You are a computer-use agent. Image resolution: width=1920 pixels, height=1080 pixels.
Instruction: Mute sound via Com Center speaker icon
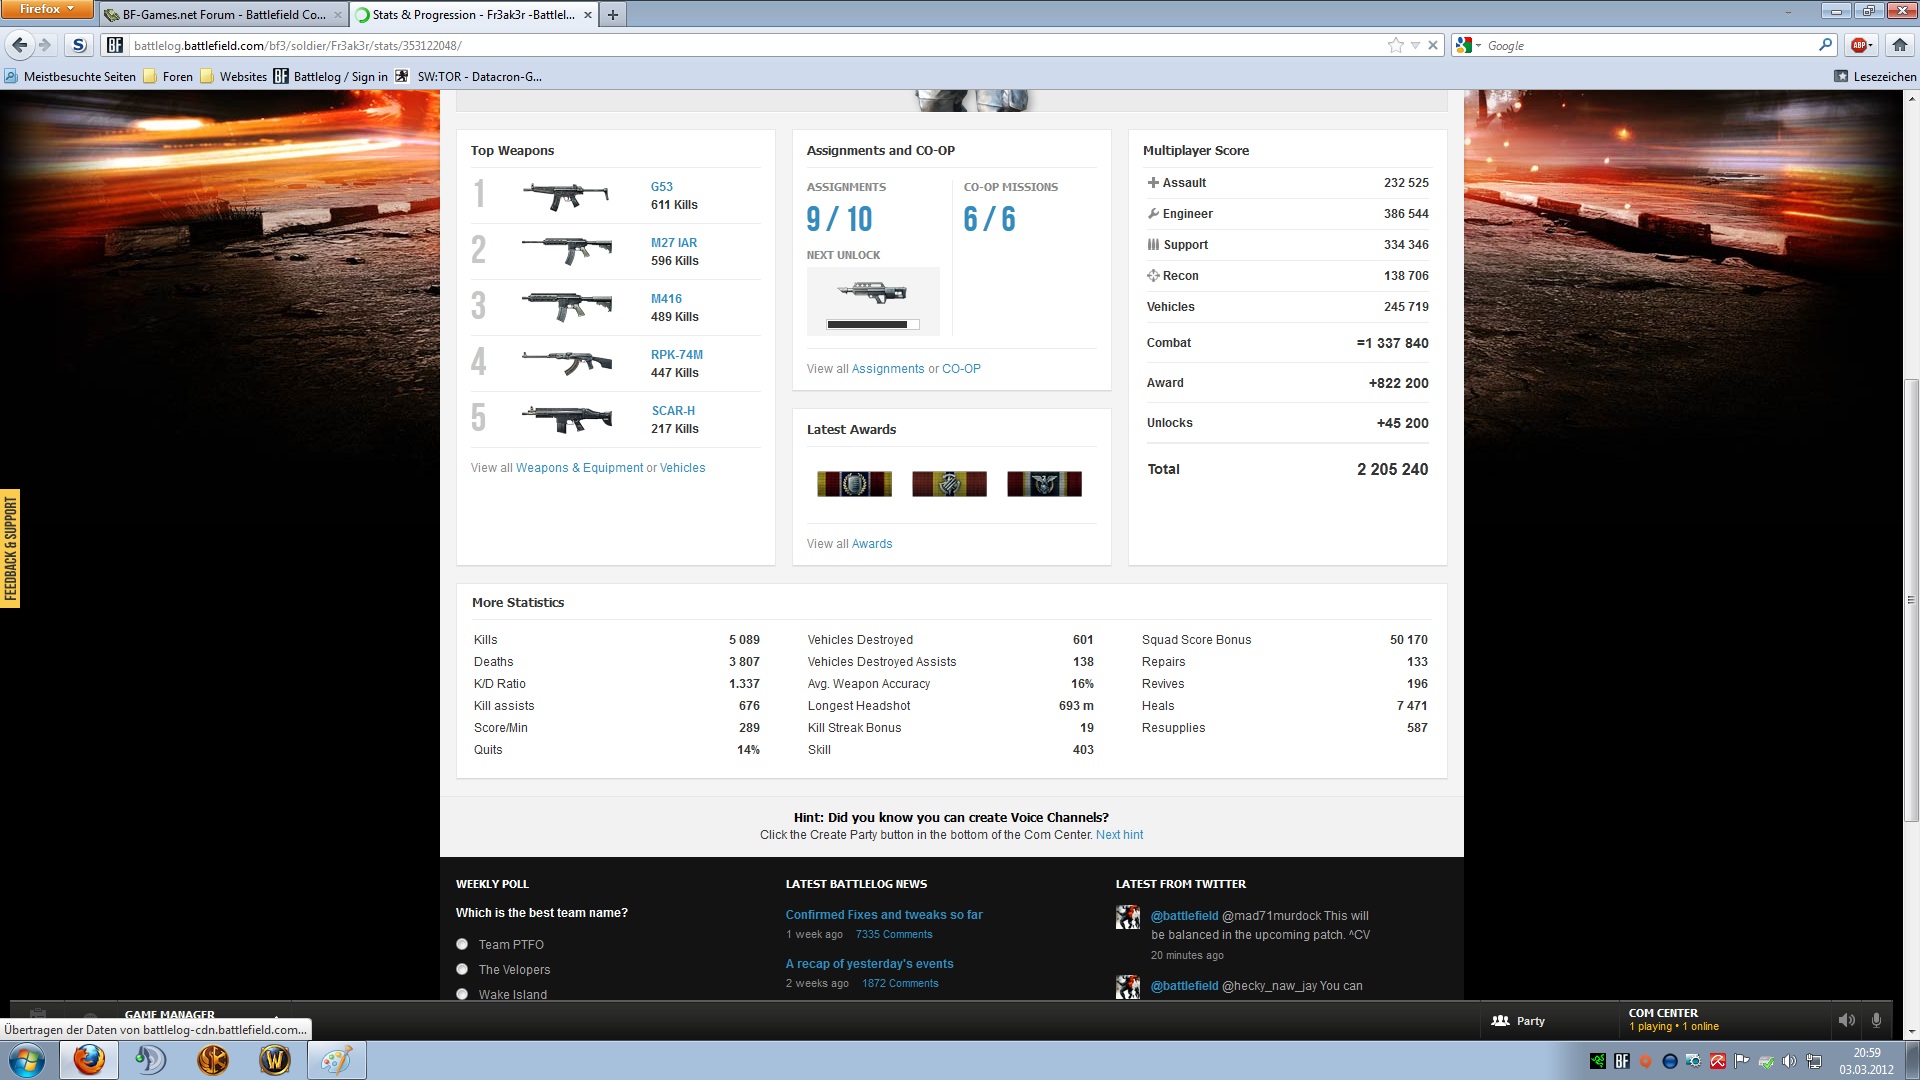click(1846, 1020)
